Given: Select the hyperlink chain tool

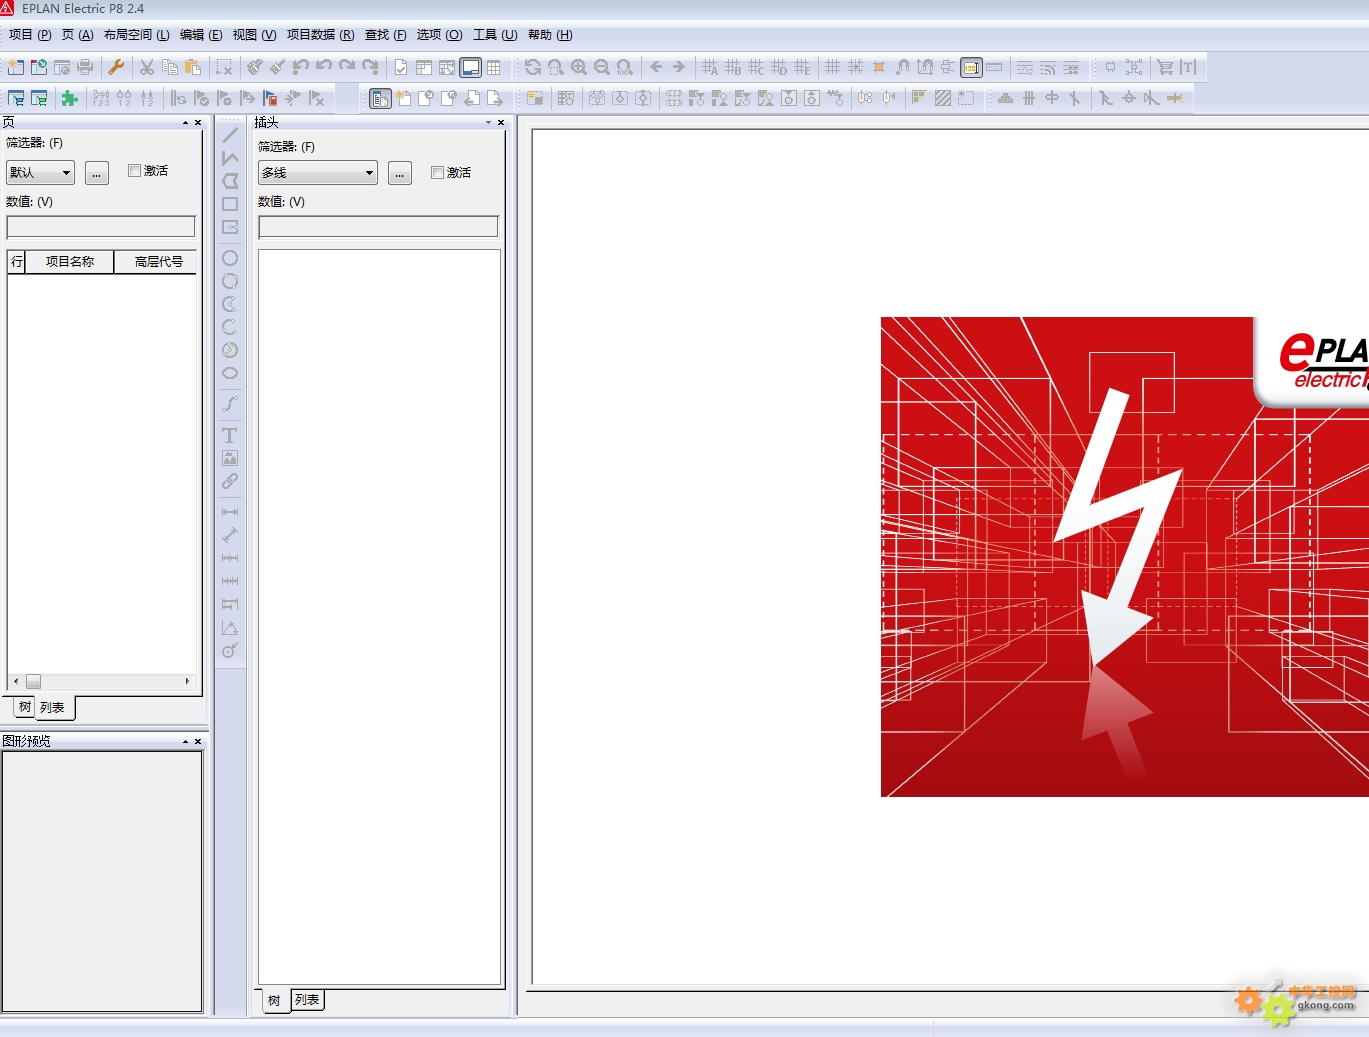Looking at the screenshot, I should [x=230, y=481].
